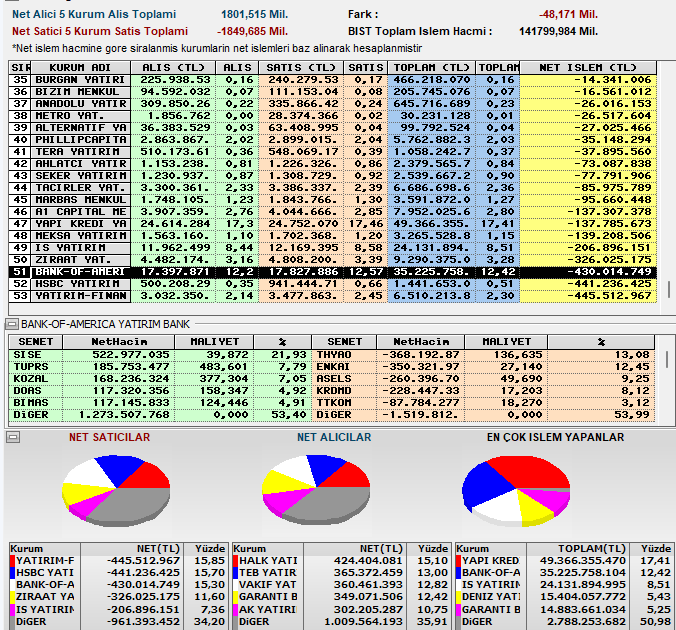The width and height of the screenshot is (676, 630).
Task: Click the NET ALICILAR pie chart
Action: [x=316, y=489]
